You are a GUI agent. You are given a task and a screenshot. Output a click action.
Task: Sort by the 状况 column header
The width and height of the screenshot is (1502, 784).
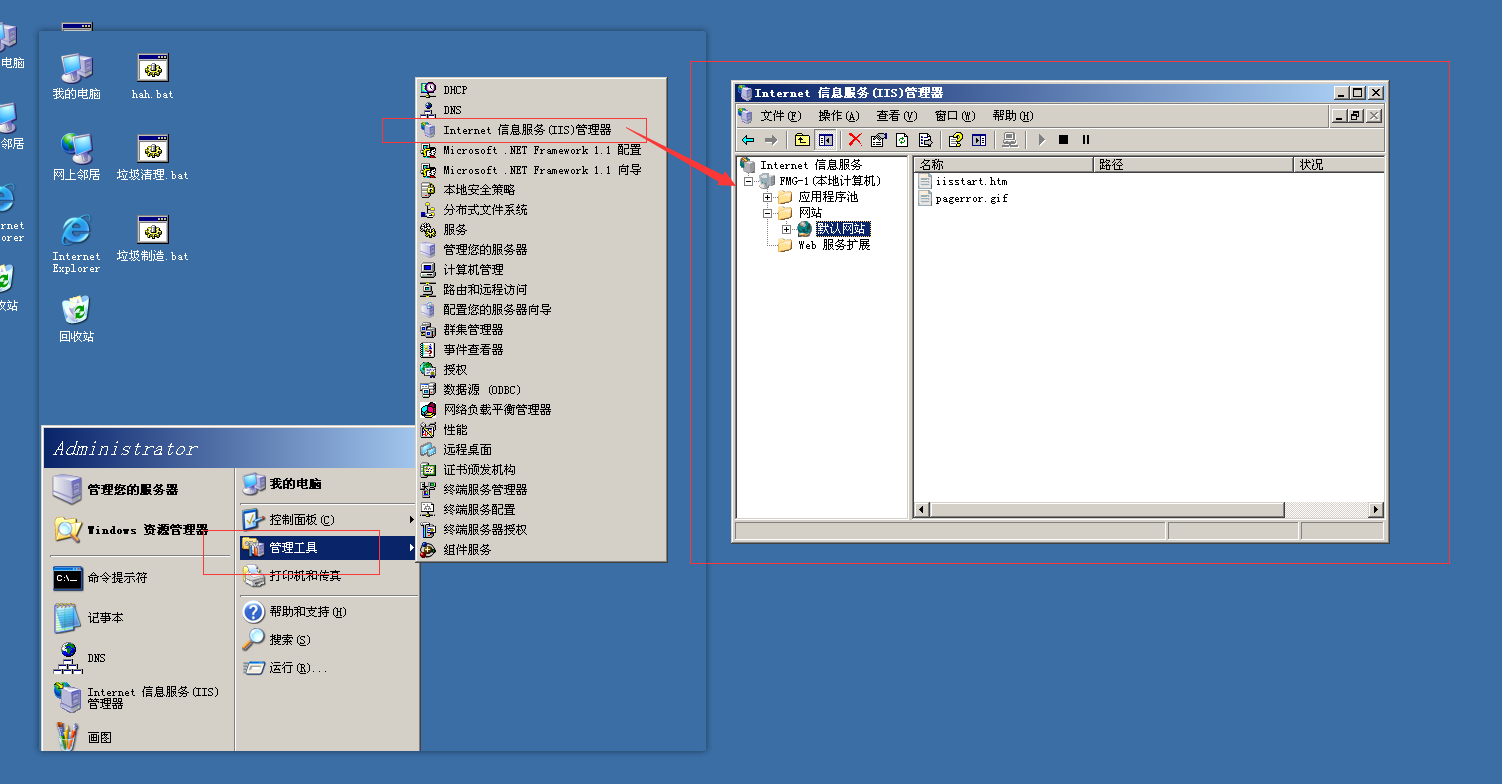click(x=1339, y=165)
